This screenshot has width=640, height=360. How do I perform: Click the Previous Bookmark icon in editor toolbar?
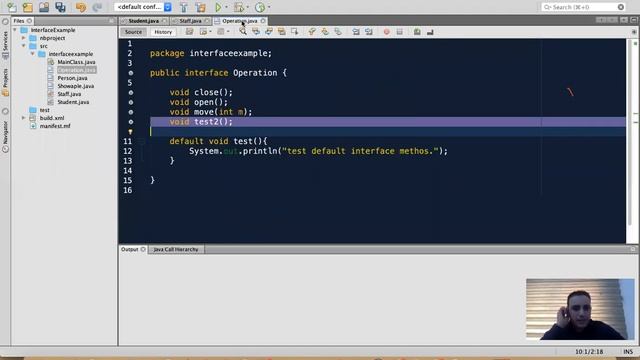pyautogui.click(x=312, y=31)
